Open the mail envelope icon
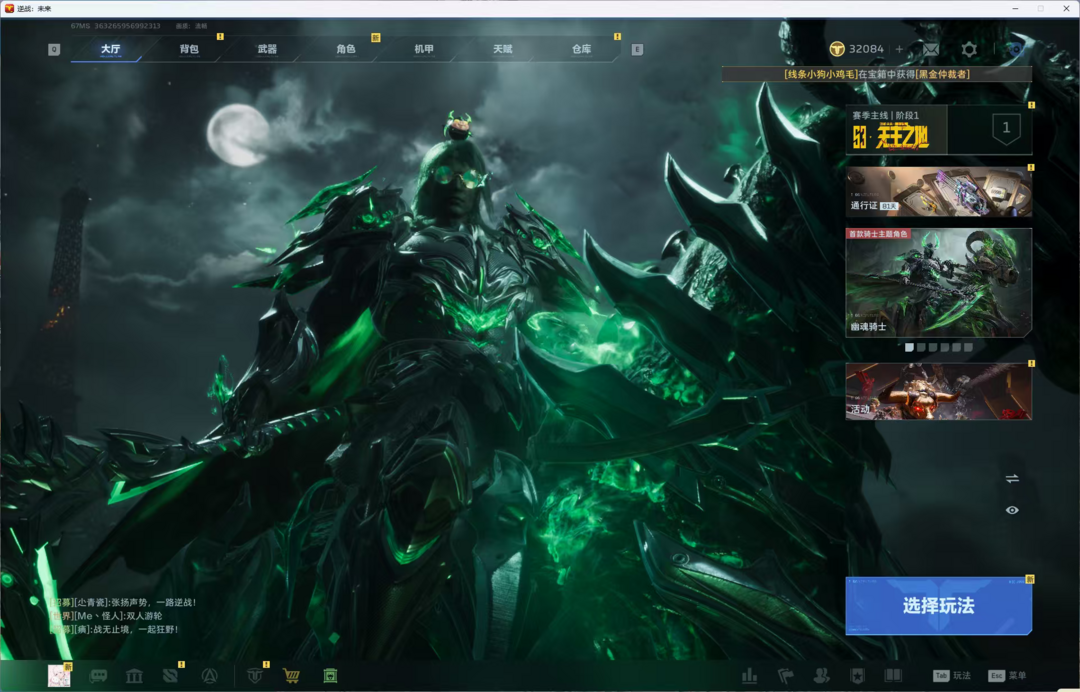Image resolution: width=1080 pixels, height=692 pixels. [x=931, y=50]
